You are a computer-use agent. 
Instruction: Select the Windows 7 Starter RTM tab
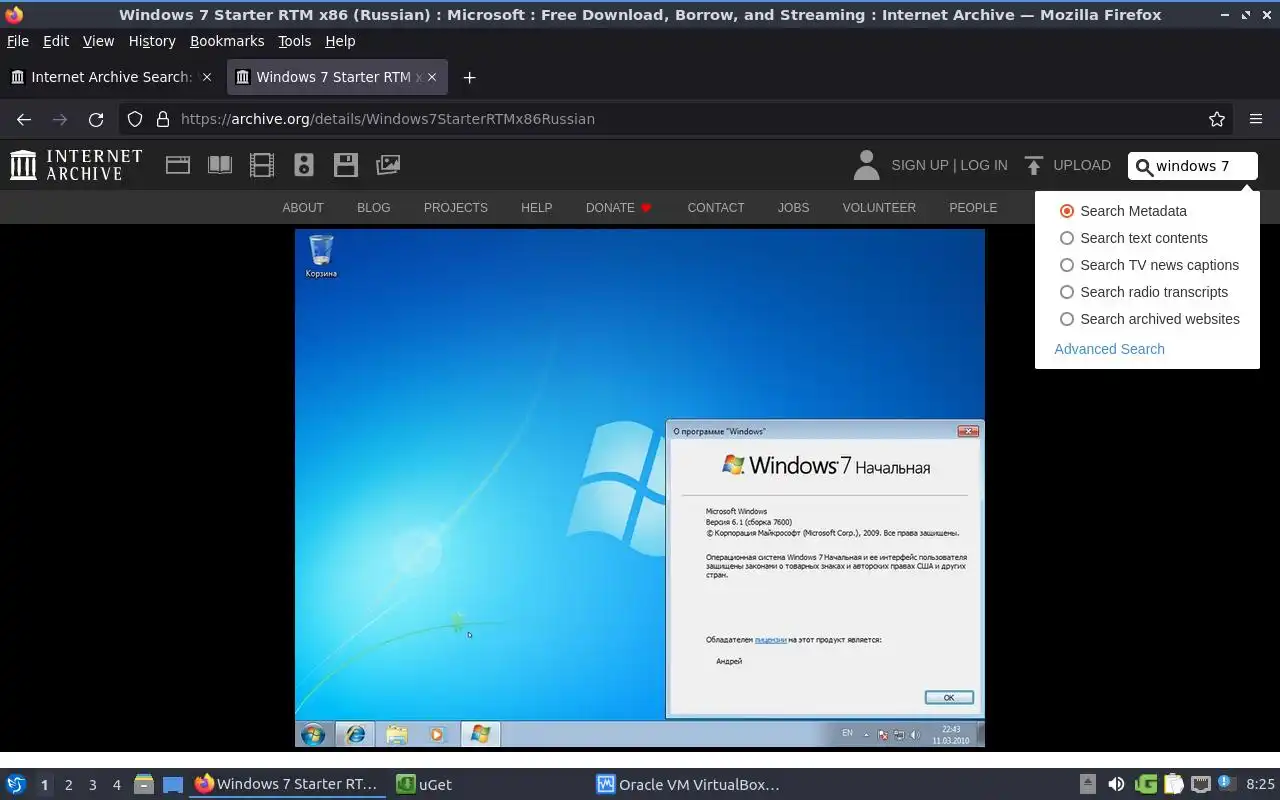tap(338, 77)
